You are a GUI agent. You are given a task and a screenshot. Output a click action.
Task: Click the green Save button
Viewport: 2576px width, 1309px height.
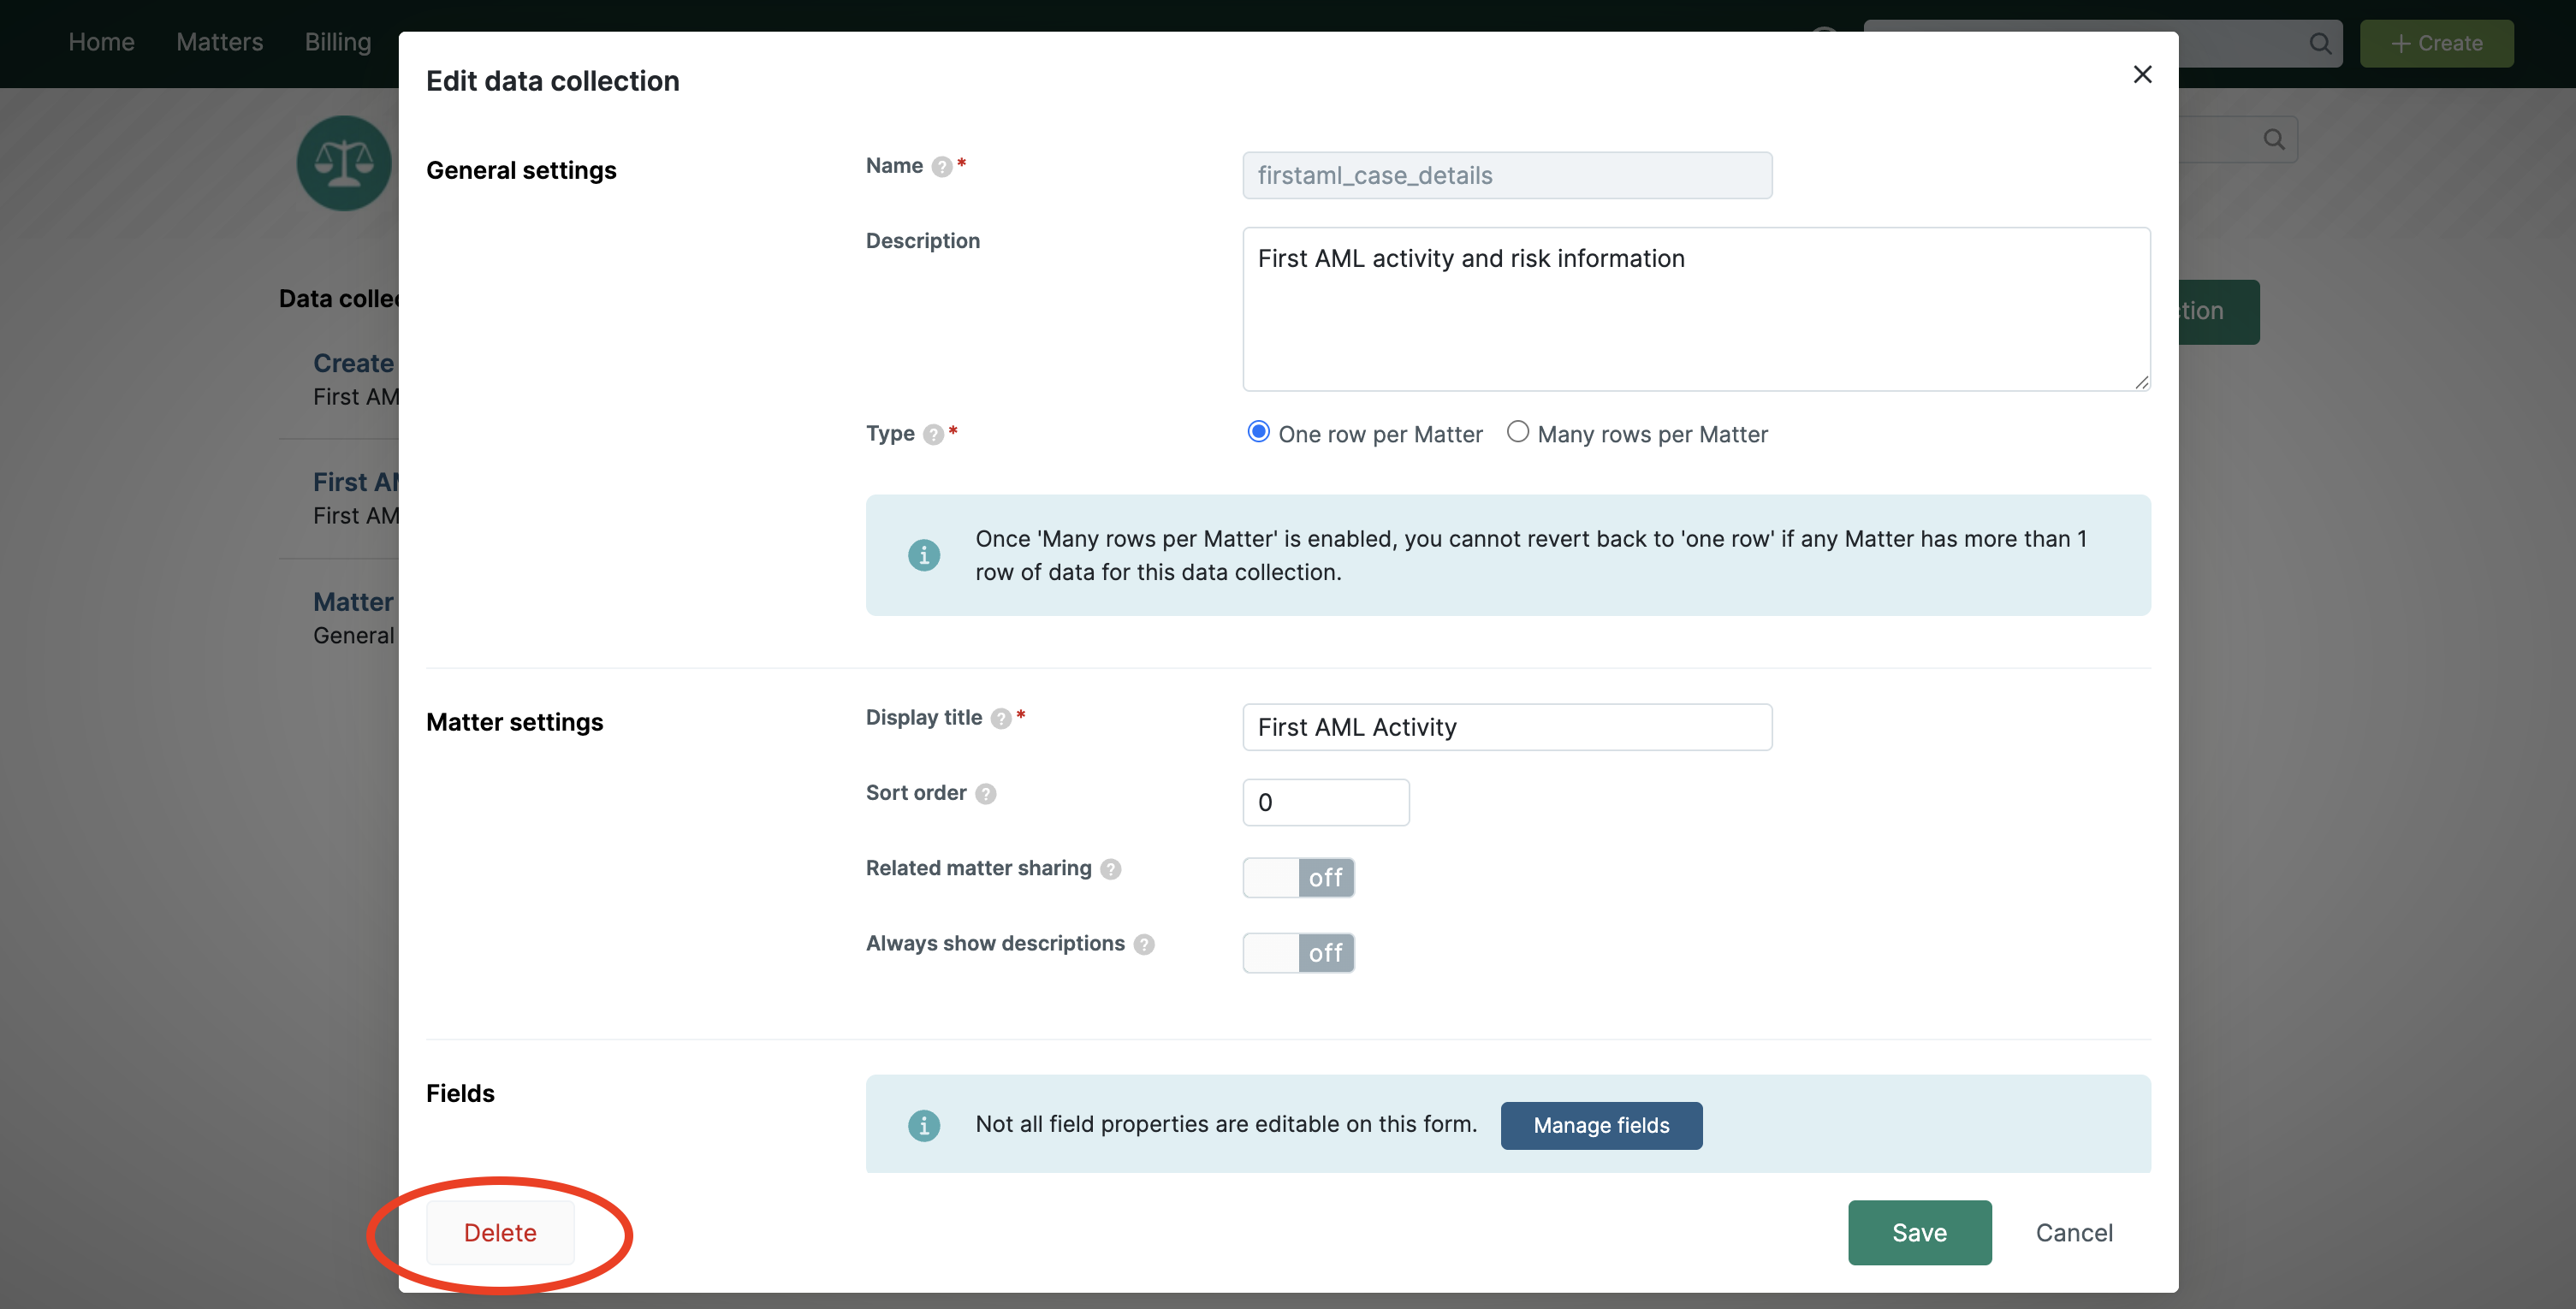(x=1918, y=1232)
